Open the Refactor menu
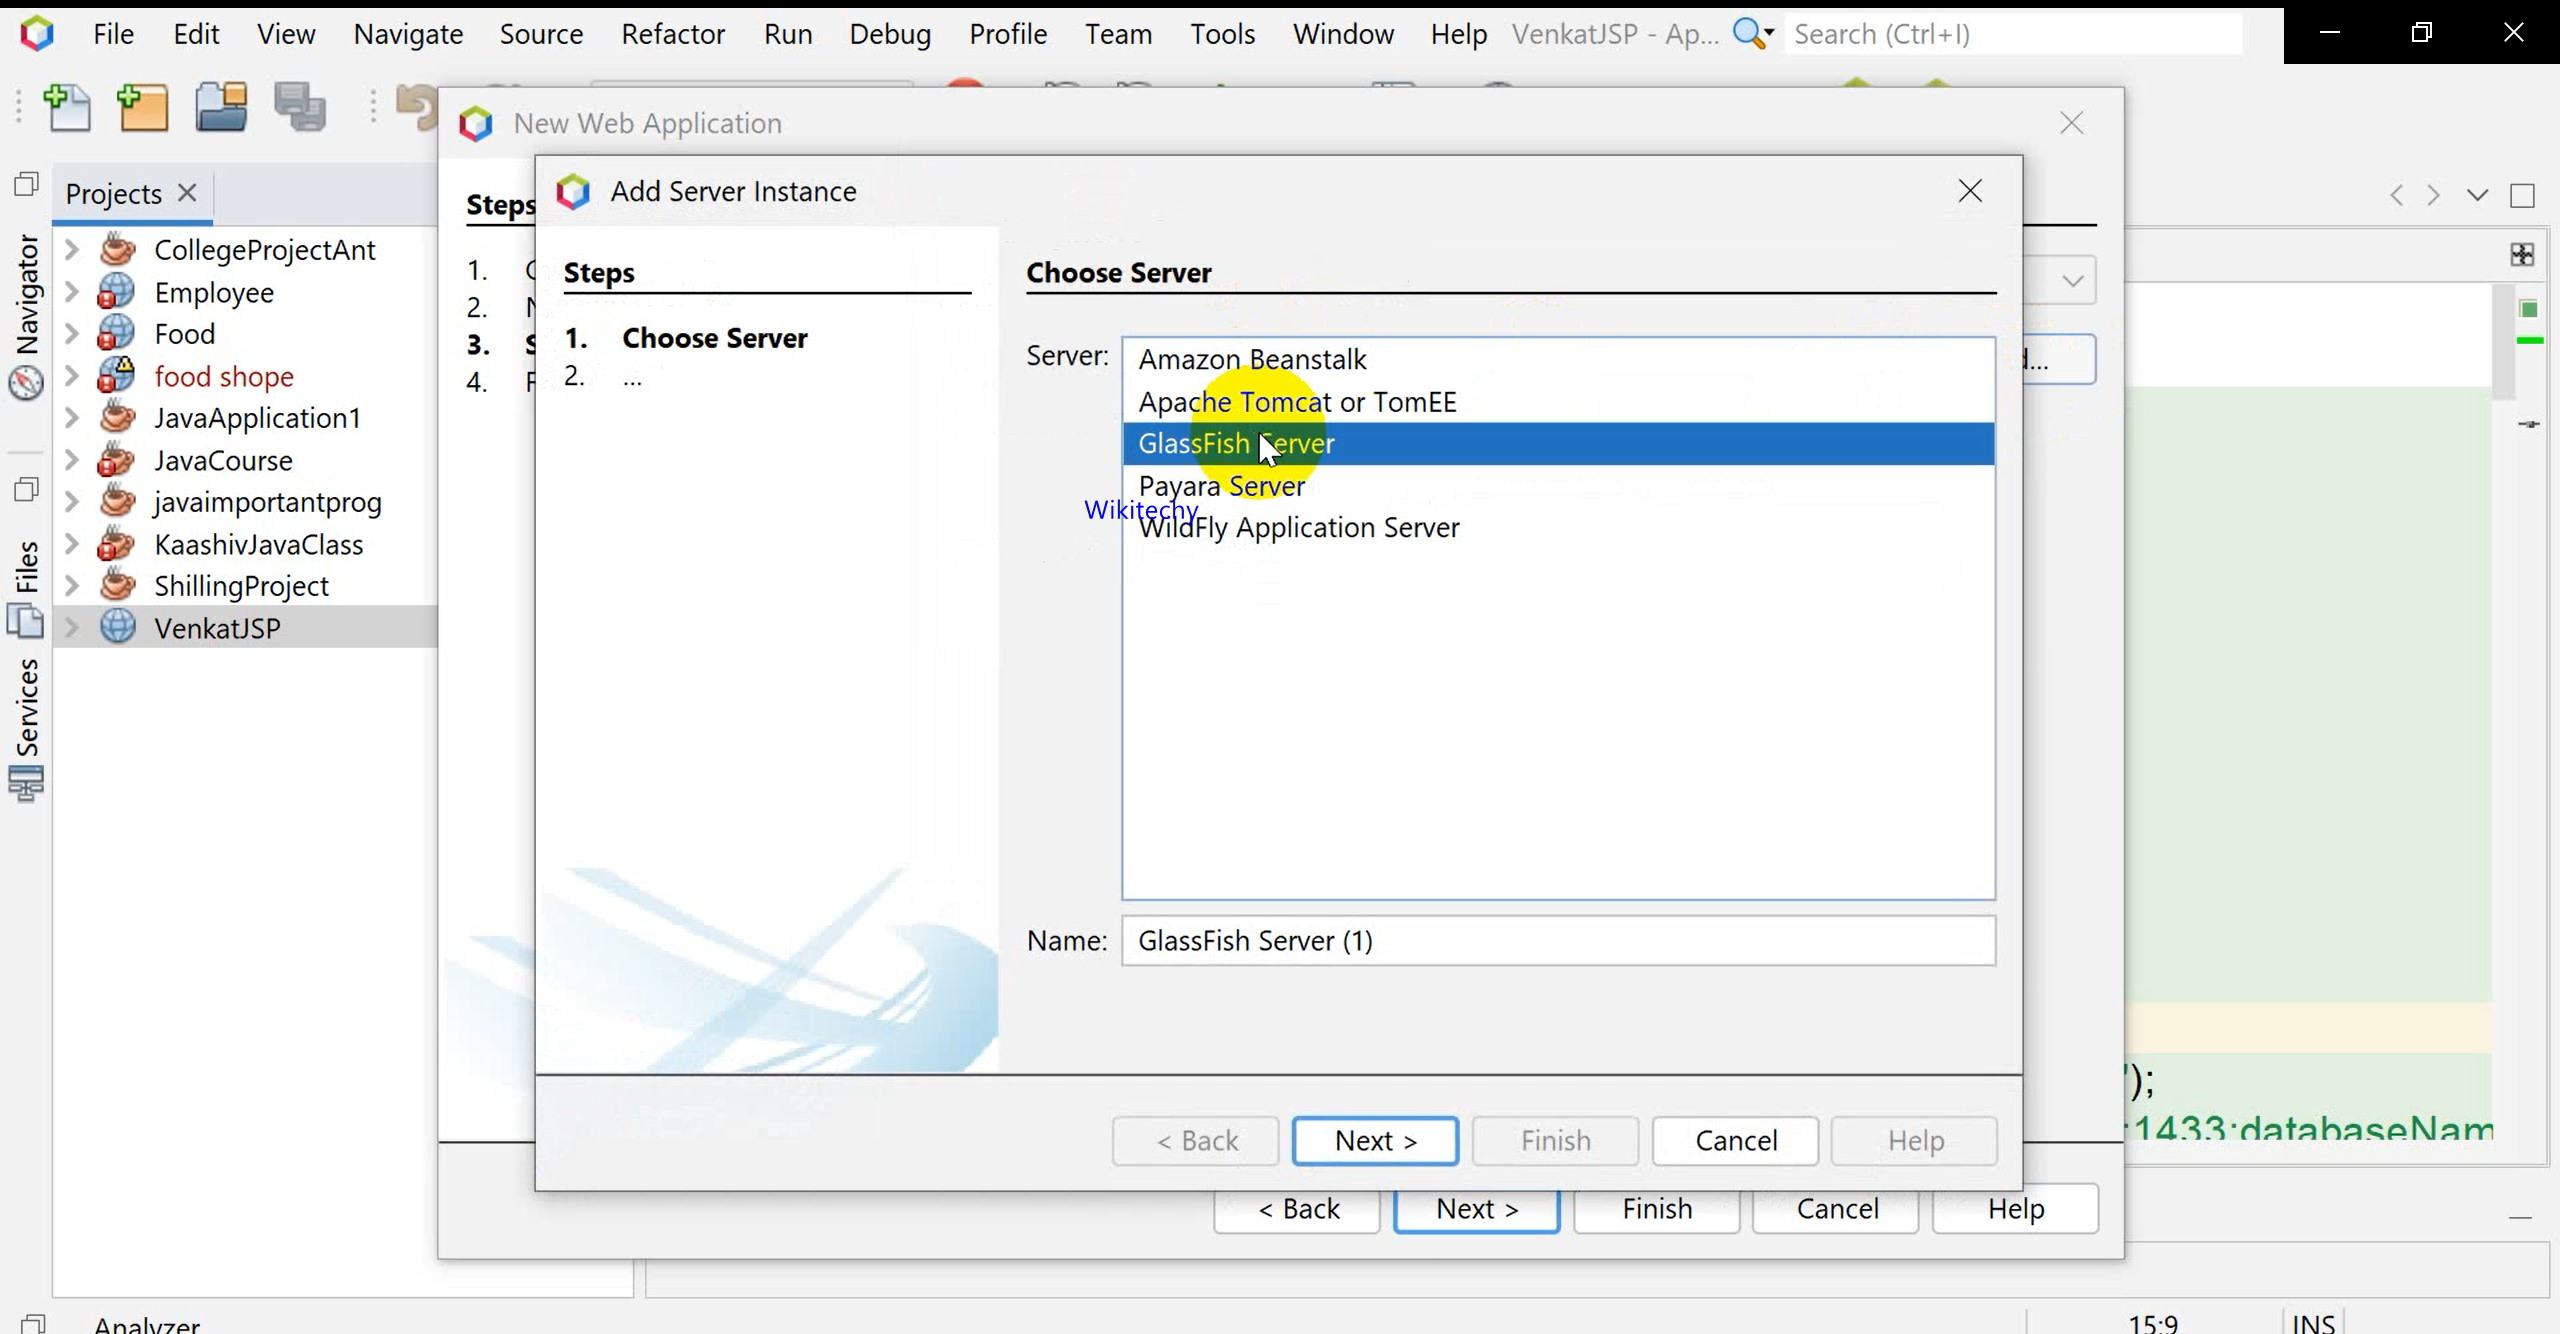The image size is (2560, 1334). pos(673,34)
